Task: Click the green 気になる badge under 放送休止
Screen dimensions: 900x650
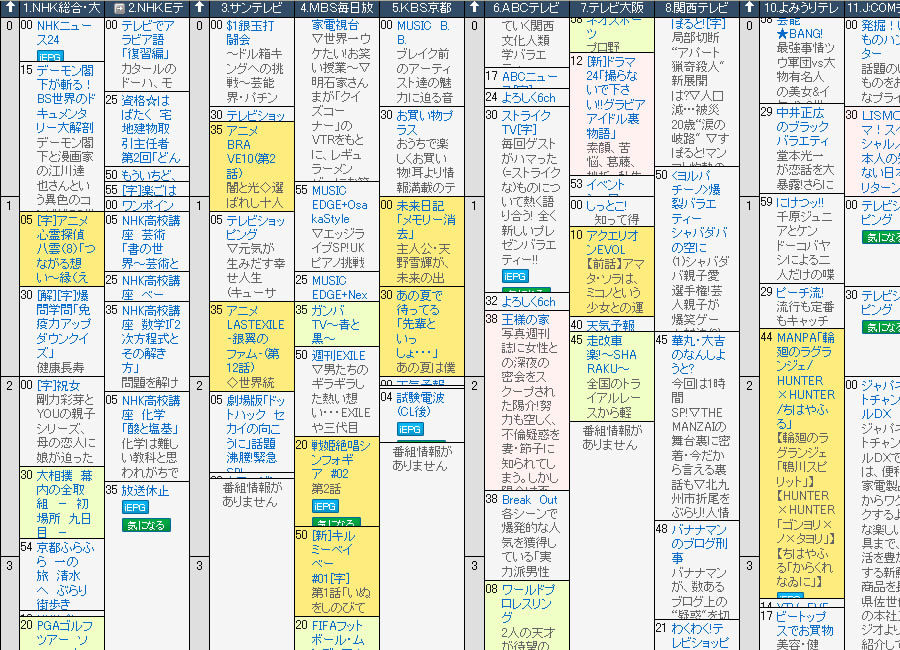Action: click(146, 525)
